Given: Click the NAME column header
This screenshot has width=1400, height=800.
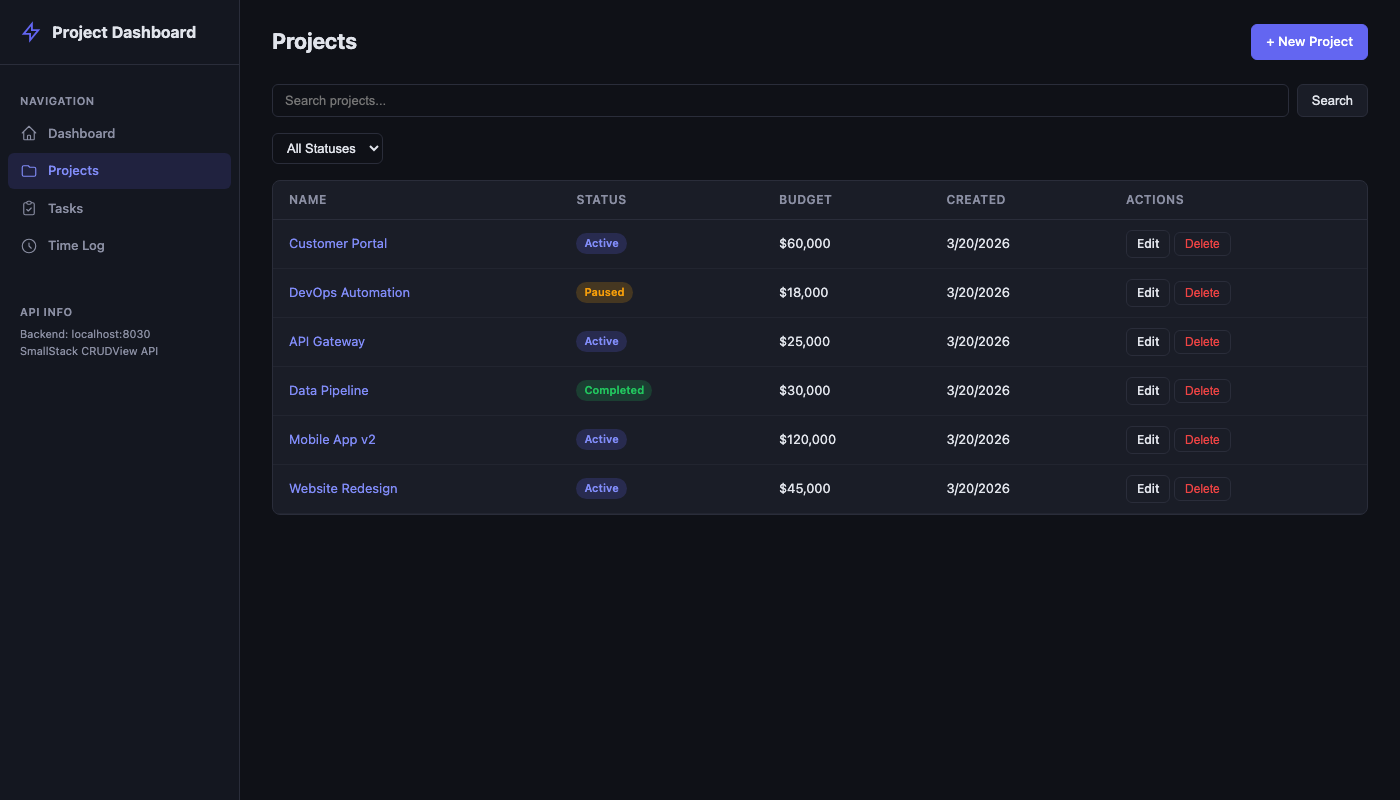Looking at the screenshot, I should tap(307, 200).
